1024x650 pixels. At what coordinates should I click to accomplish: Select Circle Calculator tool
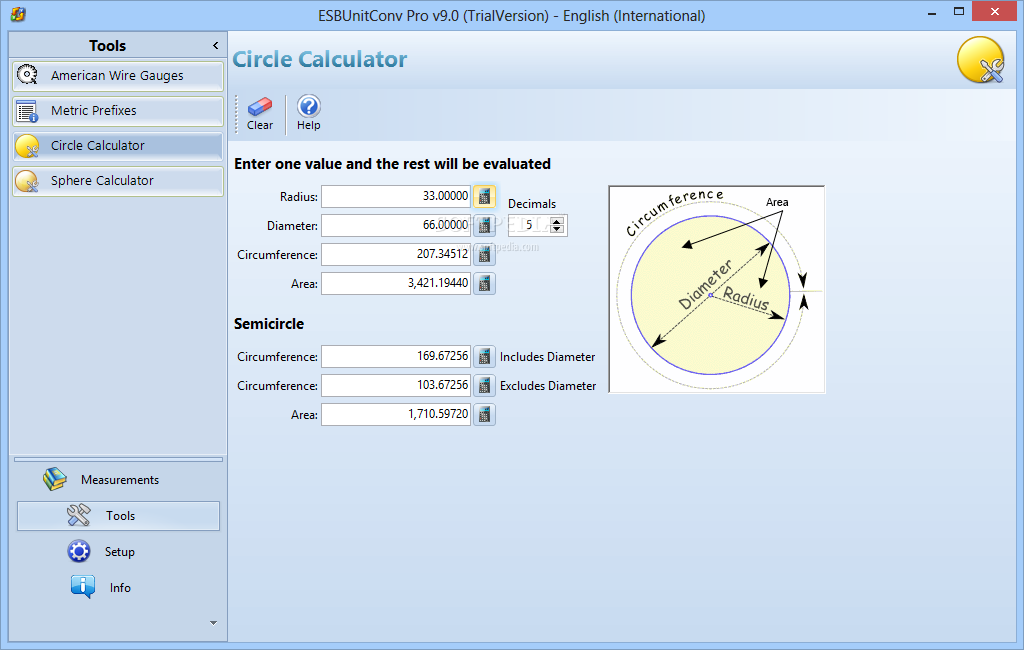point(118,146)
